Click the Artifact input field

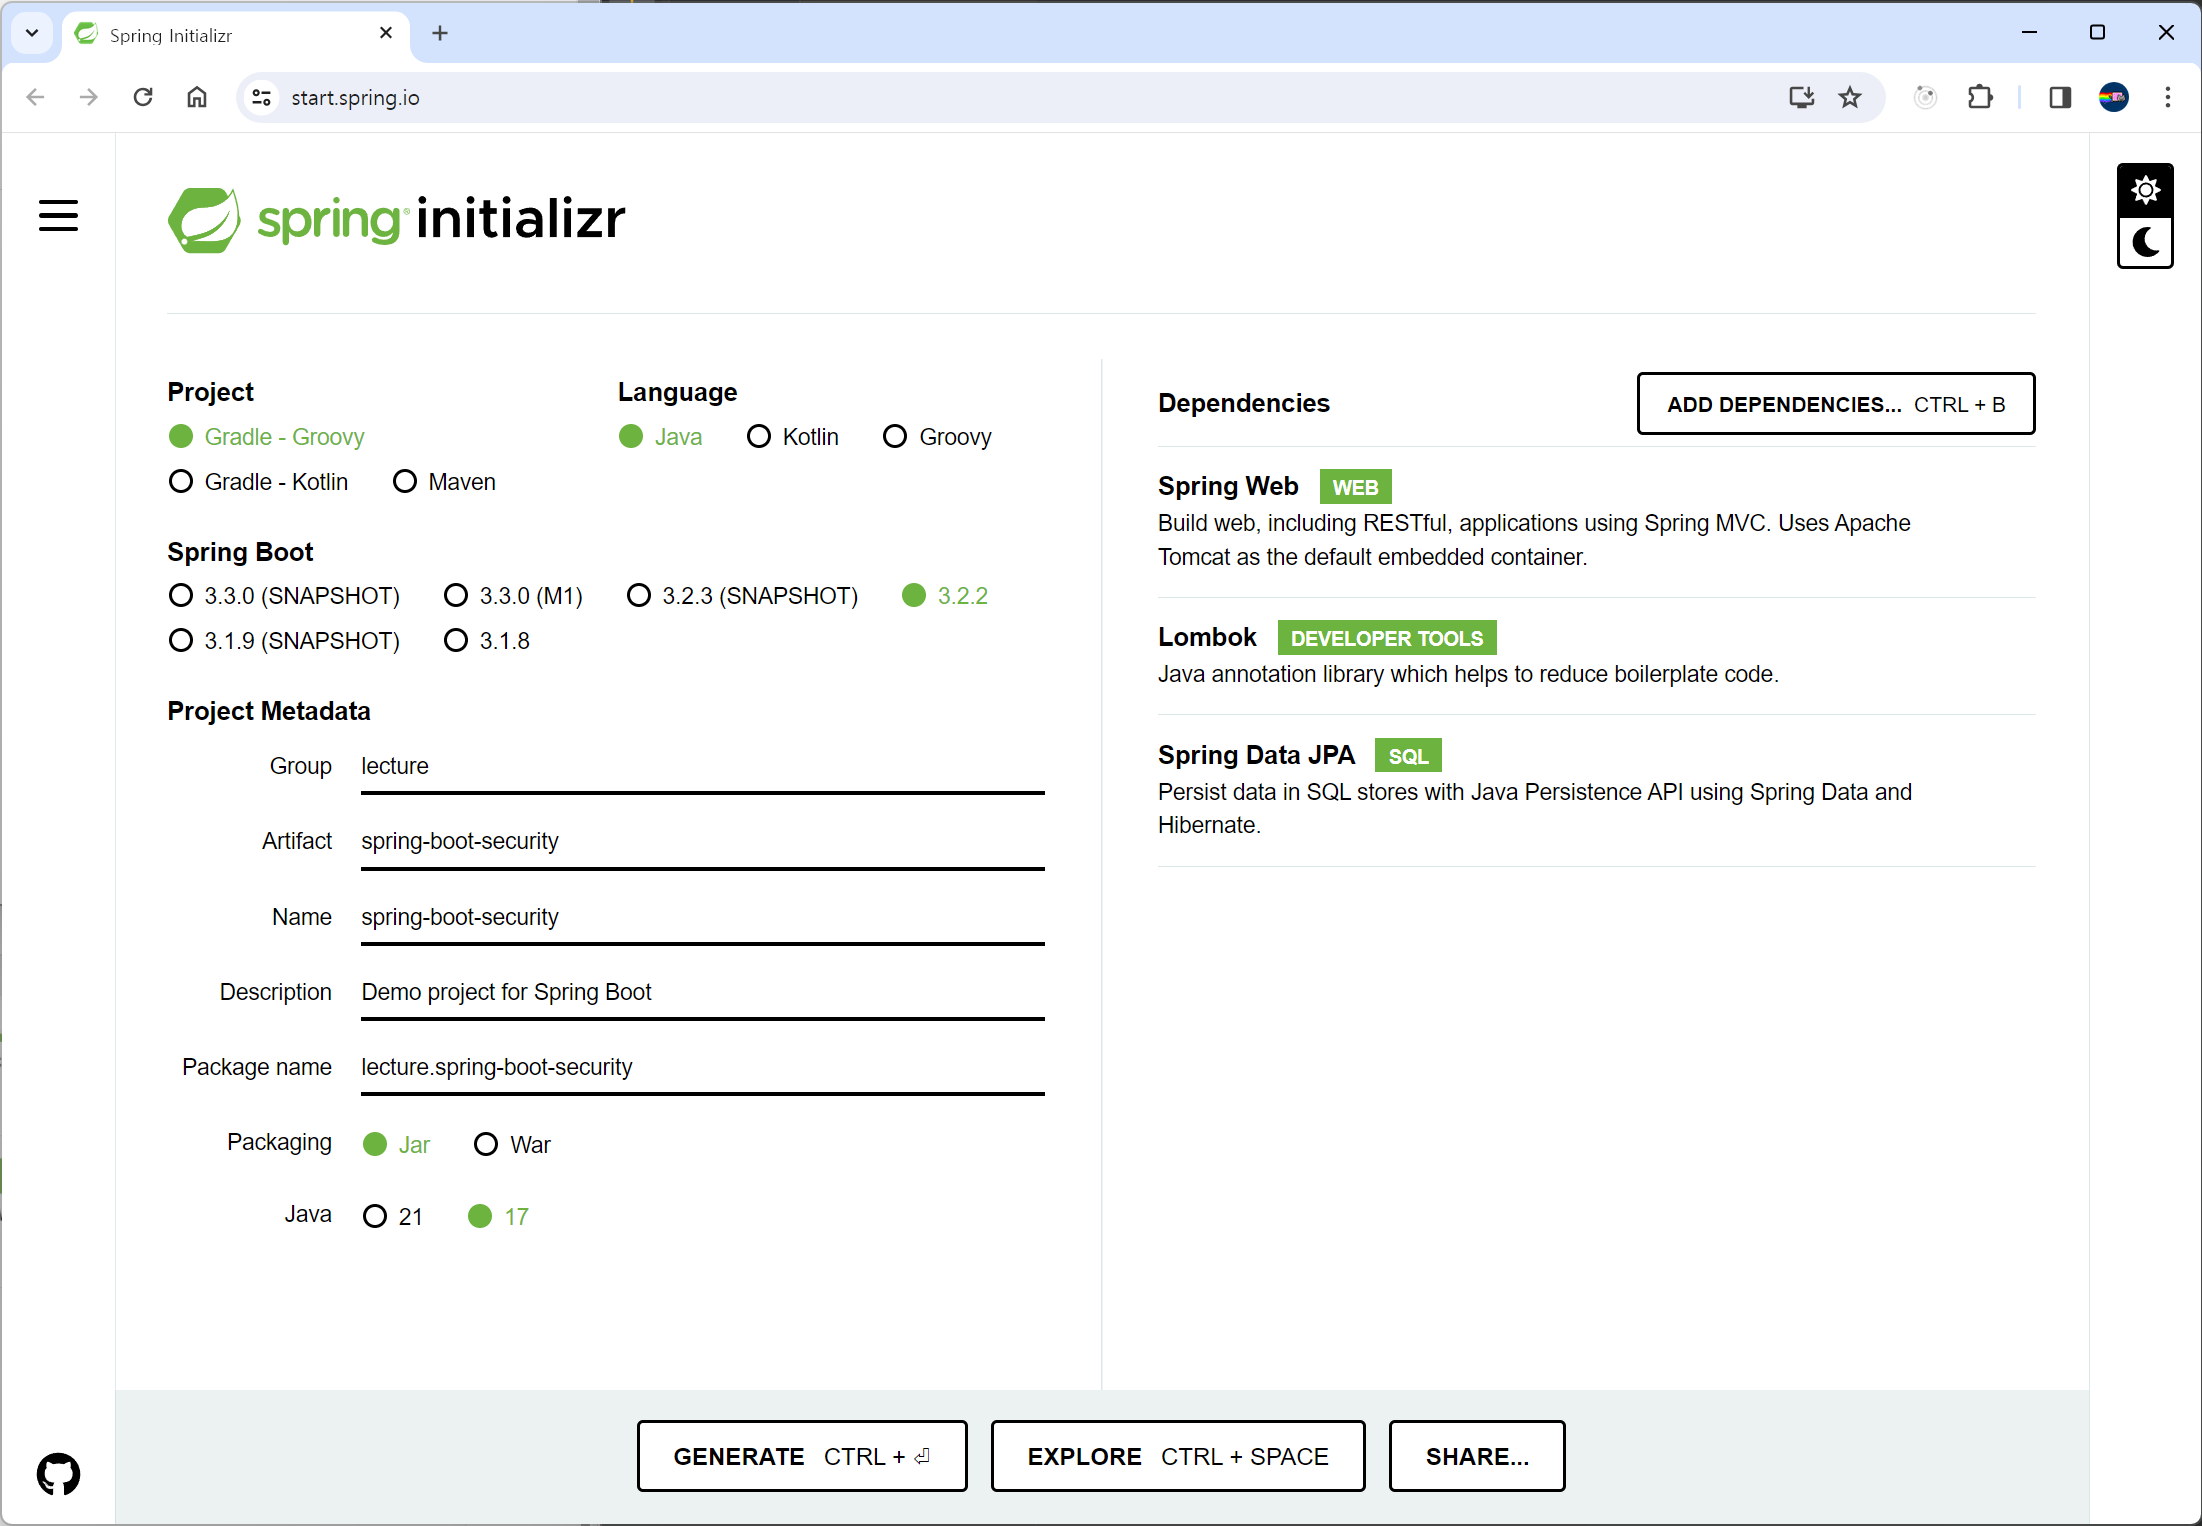[x=702, y=841]
